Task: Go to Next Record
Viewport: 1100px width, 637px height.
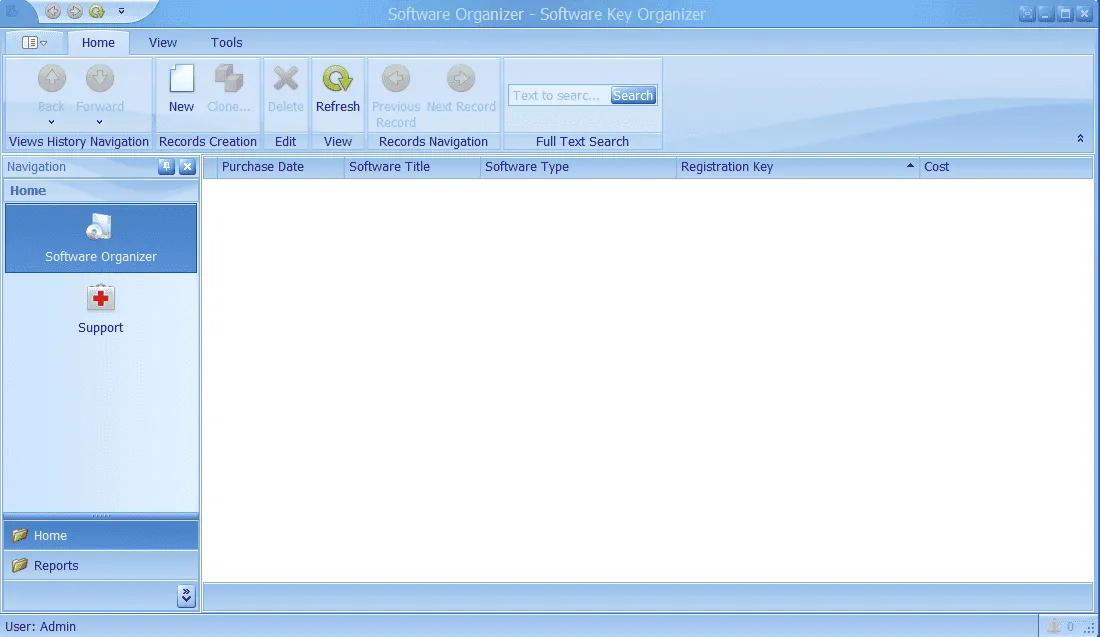Action: [461, 80]
